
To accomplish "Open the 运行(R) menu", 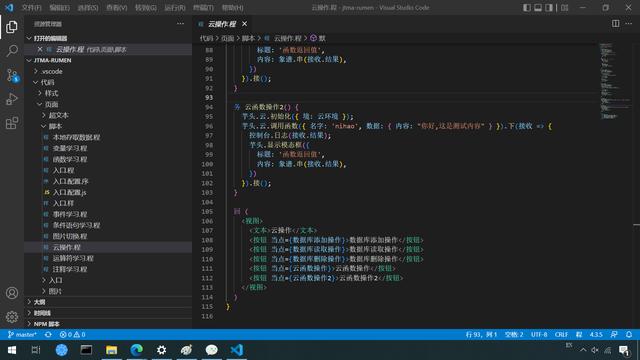I will point(175,8).
